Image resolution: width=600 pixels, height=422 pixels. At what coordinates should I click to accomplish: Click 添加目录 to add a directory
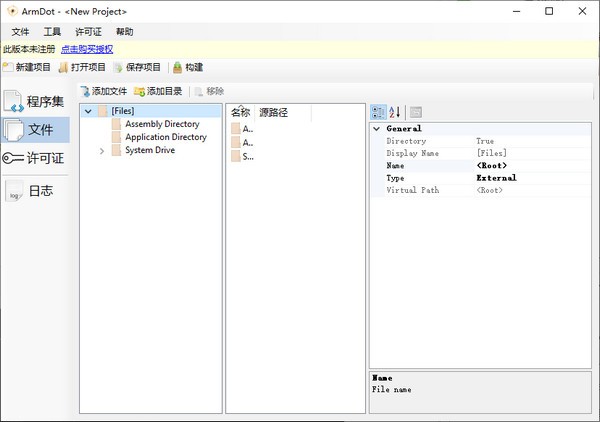[158, 91]
